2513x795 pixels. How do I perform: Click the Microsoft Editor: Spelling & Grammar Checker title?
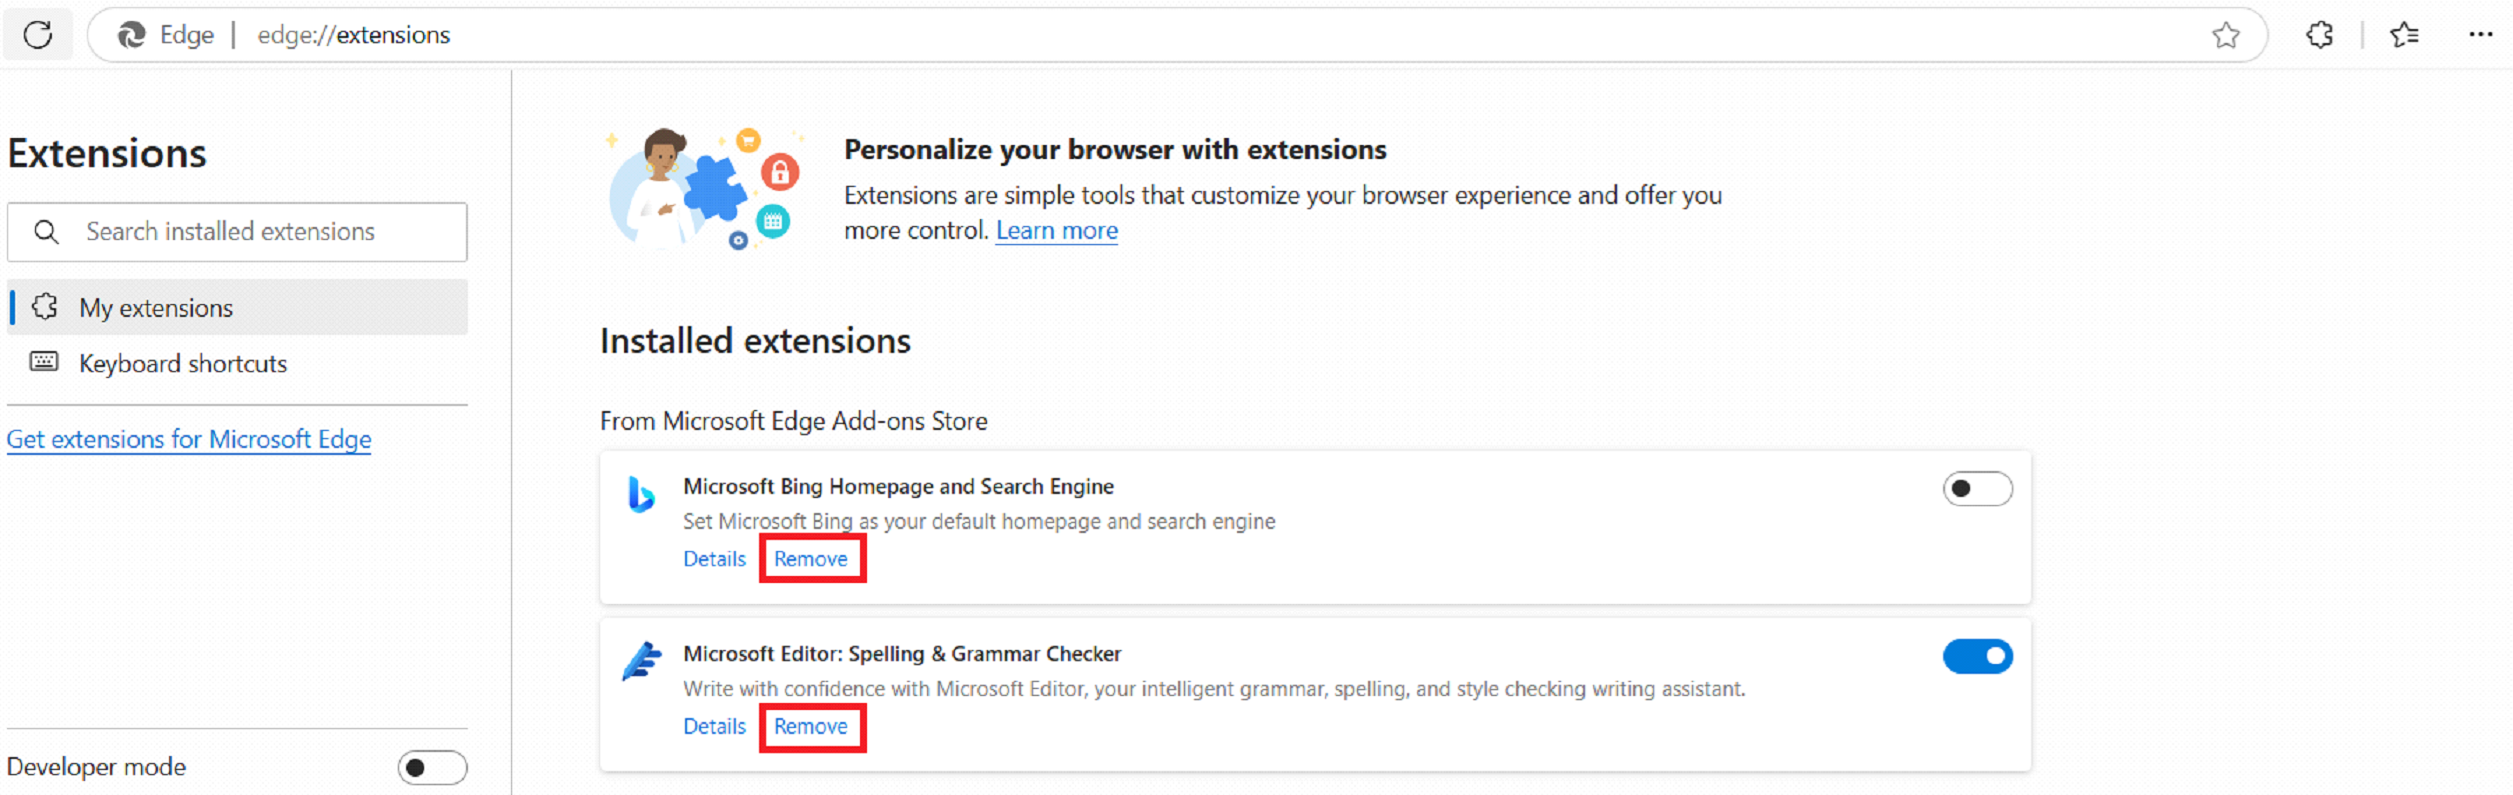pyautogui.click(x=902, y=654)
